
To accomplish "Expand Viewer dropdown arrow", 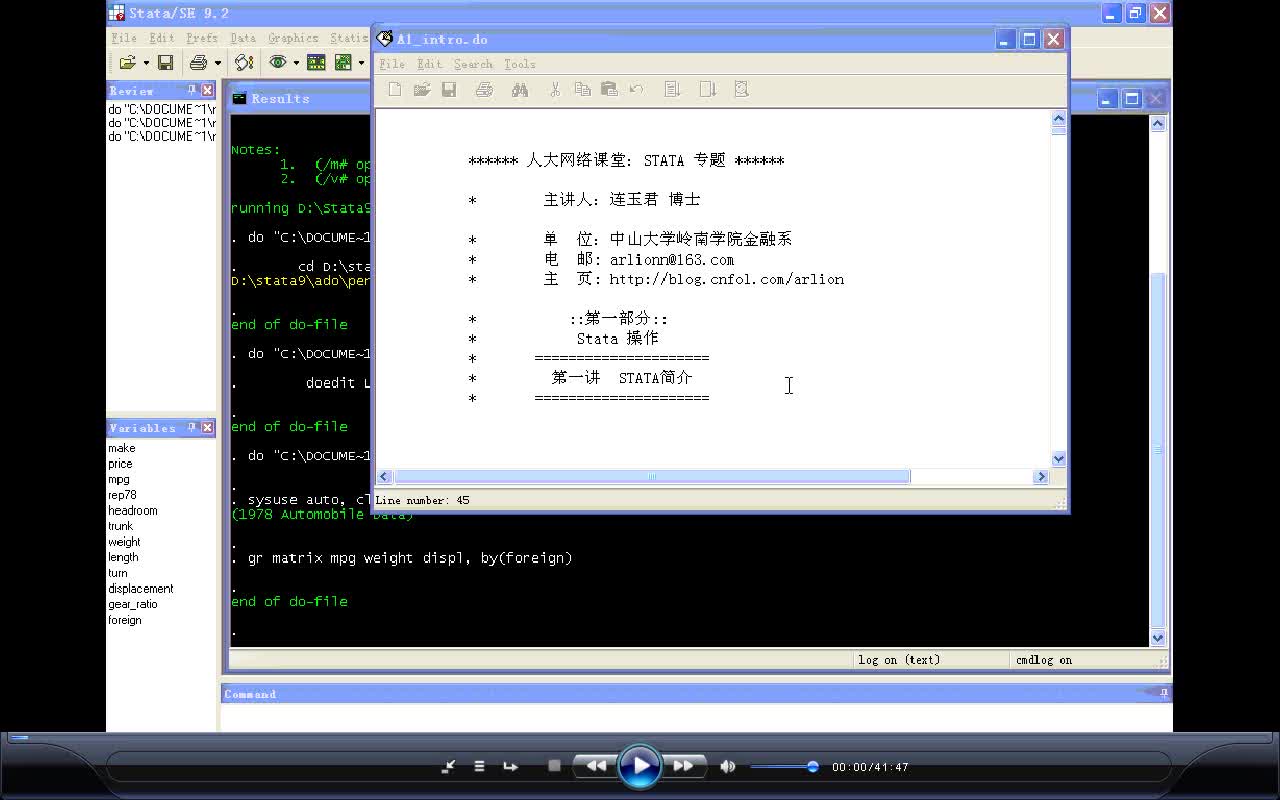I will (296, 63).
